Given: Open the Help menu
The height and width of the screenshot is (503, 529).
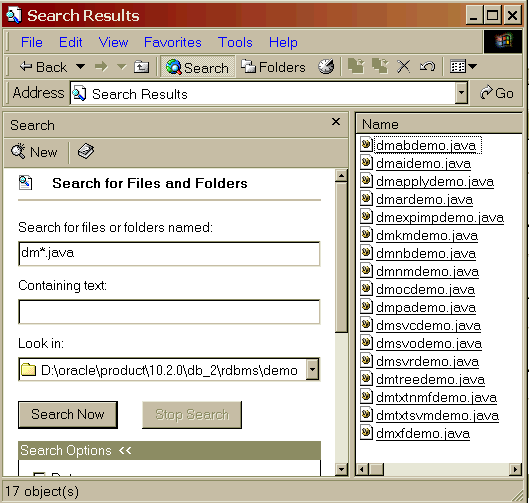Looking at the screenshot, I should [283, 43].
